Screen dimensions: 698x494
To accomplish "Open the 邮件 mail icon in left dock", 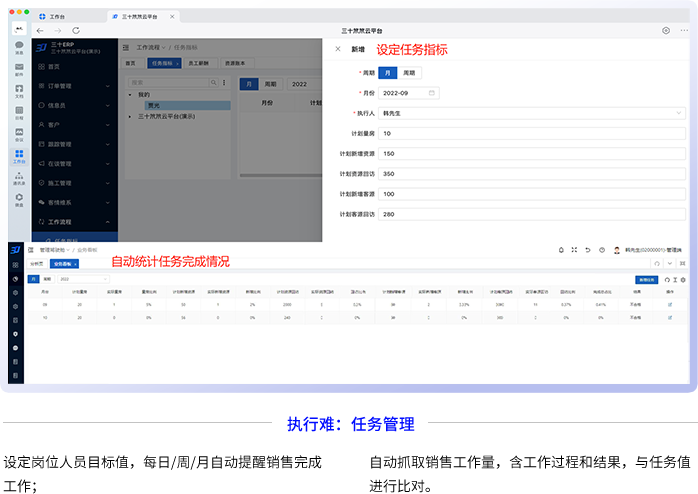I will point(19,68).
